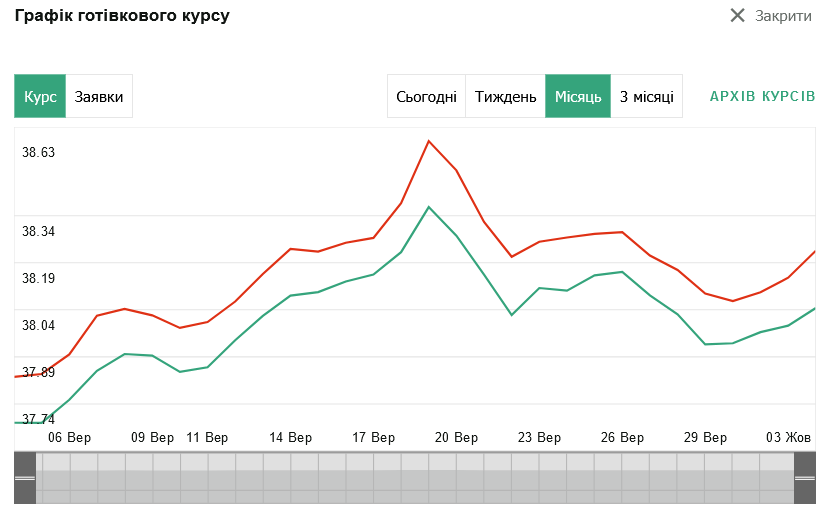827x513 pixels.
Task: Click the peak of the red line
Action: [x=428, y=141]
